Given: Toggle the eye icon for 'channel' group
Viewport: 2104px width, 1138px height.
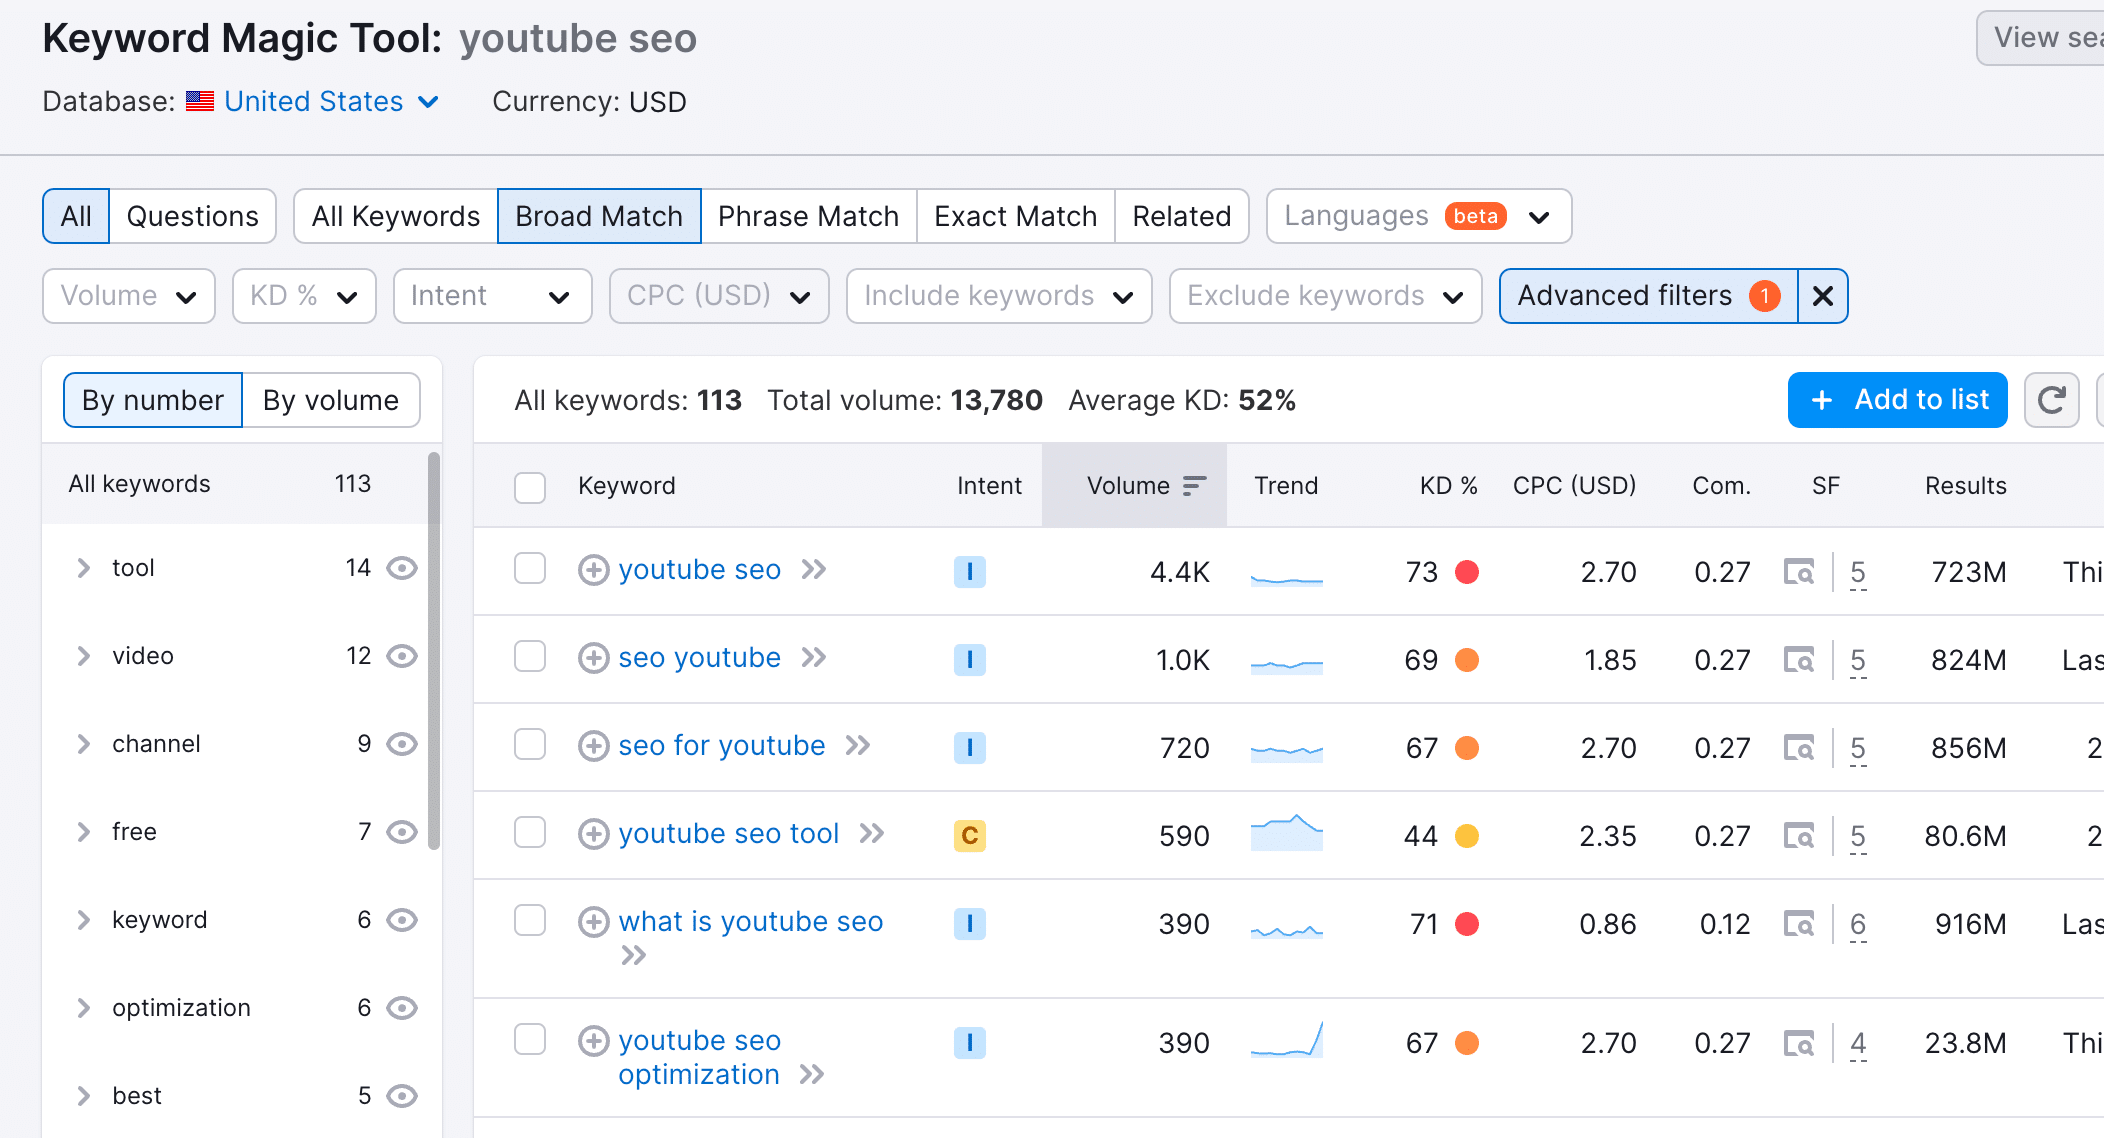Looking at the screenshot, I should click(402, 744).
